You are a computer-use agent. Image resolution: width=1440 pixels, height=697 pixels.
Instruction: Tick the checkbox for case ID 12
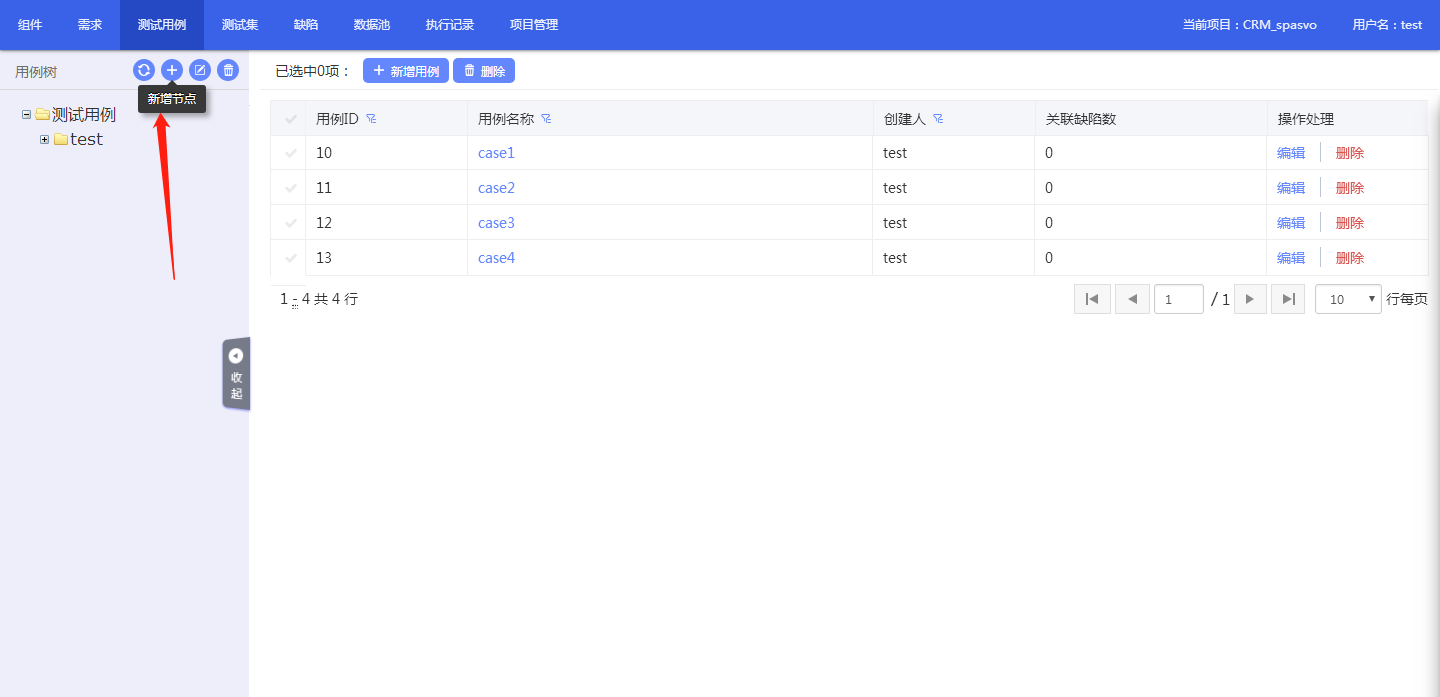(291, 223)
